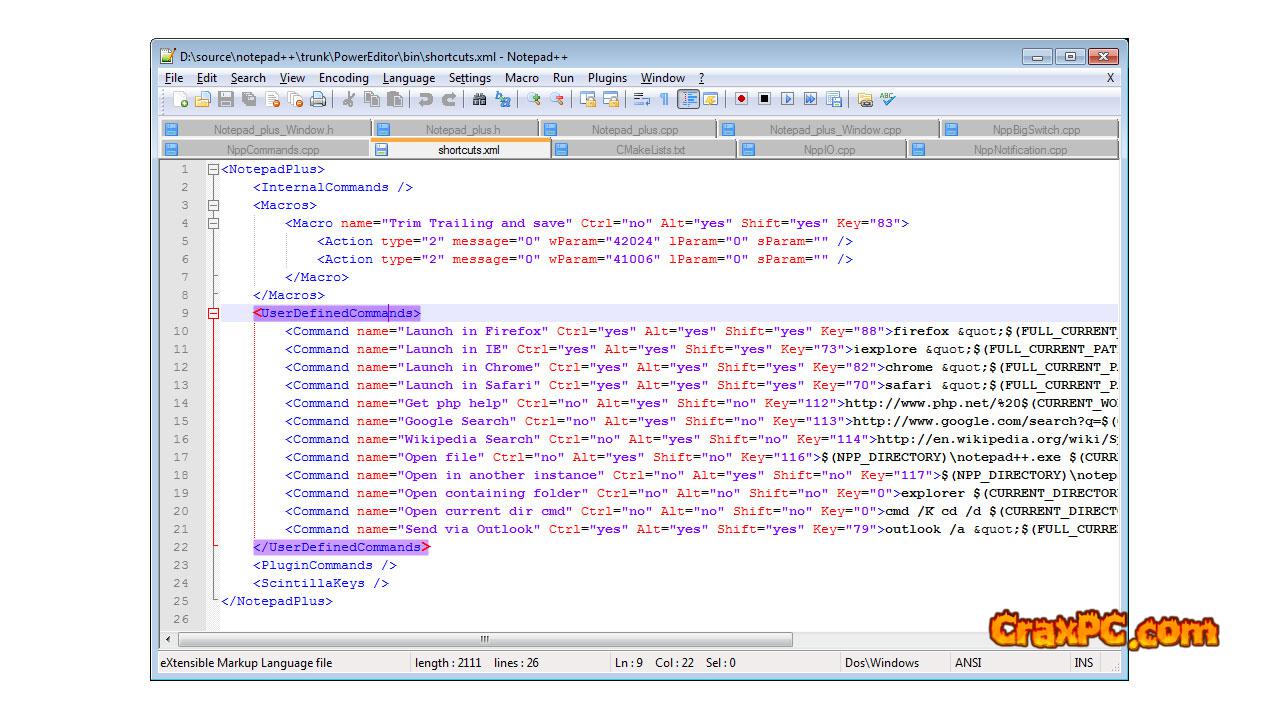Click the Playback macro play icon

[787, 99]
